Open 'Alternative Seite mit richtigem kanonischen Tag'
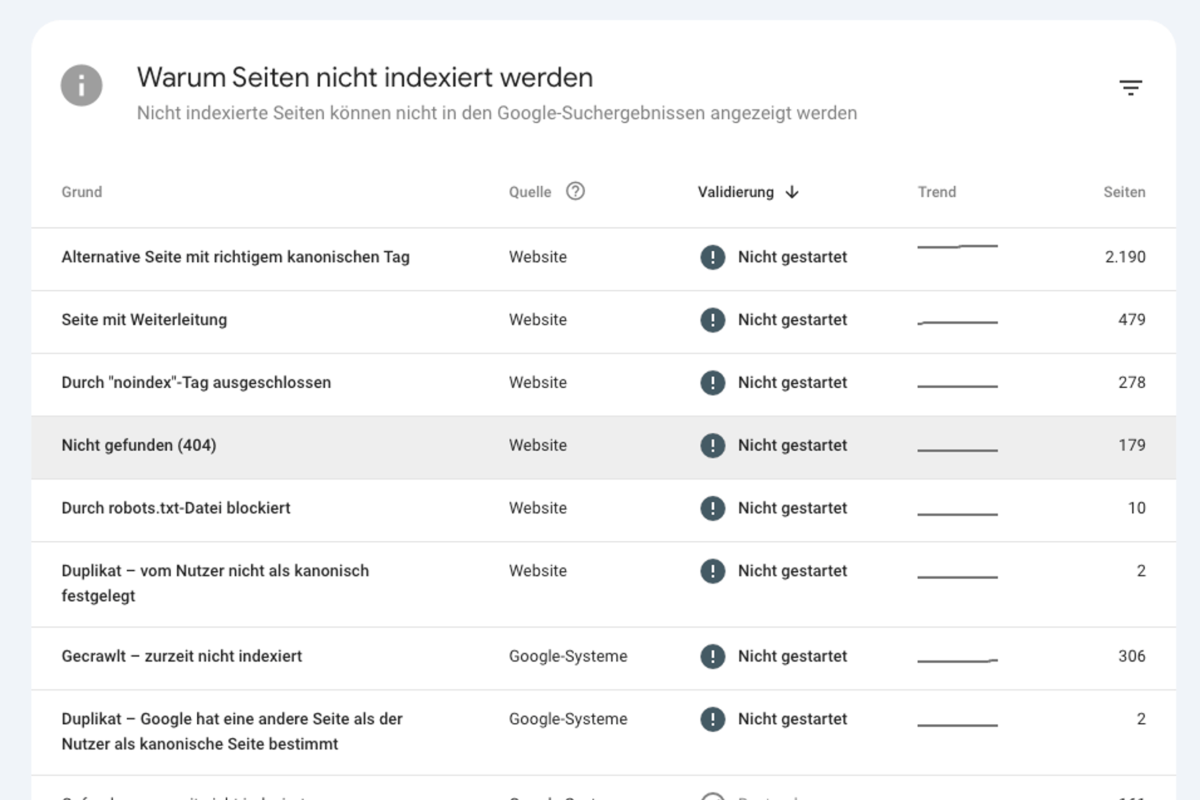Image resolution: width=1200 pixels, height=800 pixels. (x=235, y=257)
